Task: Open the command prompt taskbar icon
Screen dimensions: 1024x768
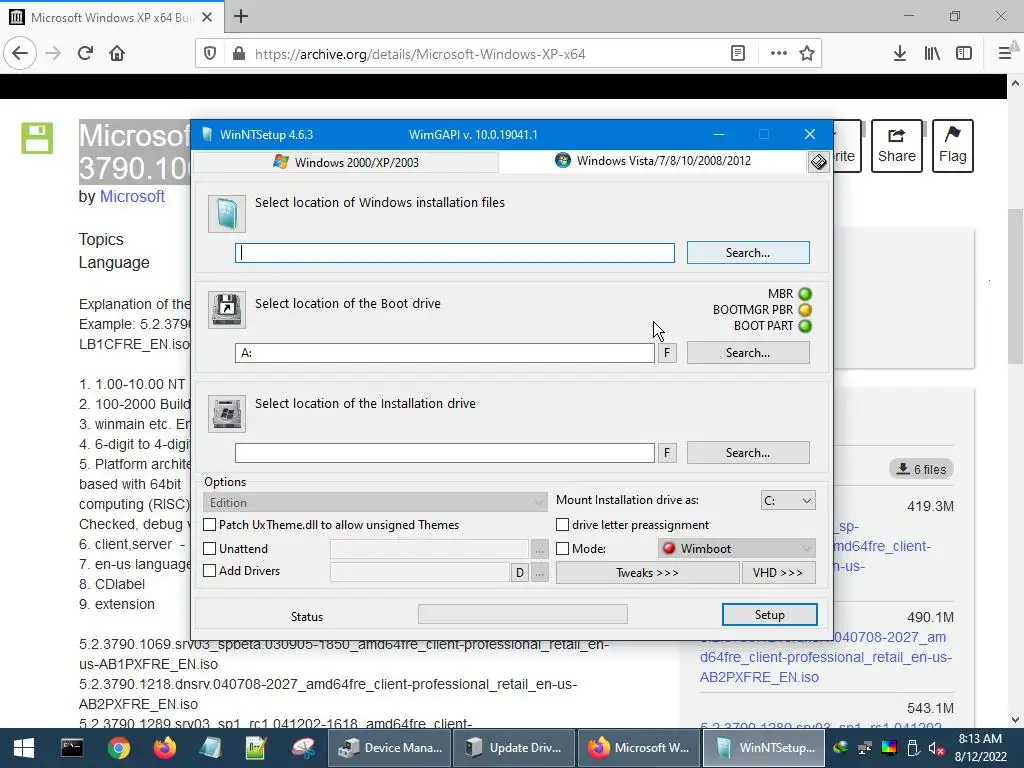Action: pyautogui.click(x=72, y=748)
